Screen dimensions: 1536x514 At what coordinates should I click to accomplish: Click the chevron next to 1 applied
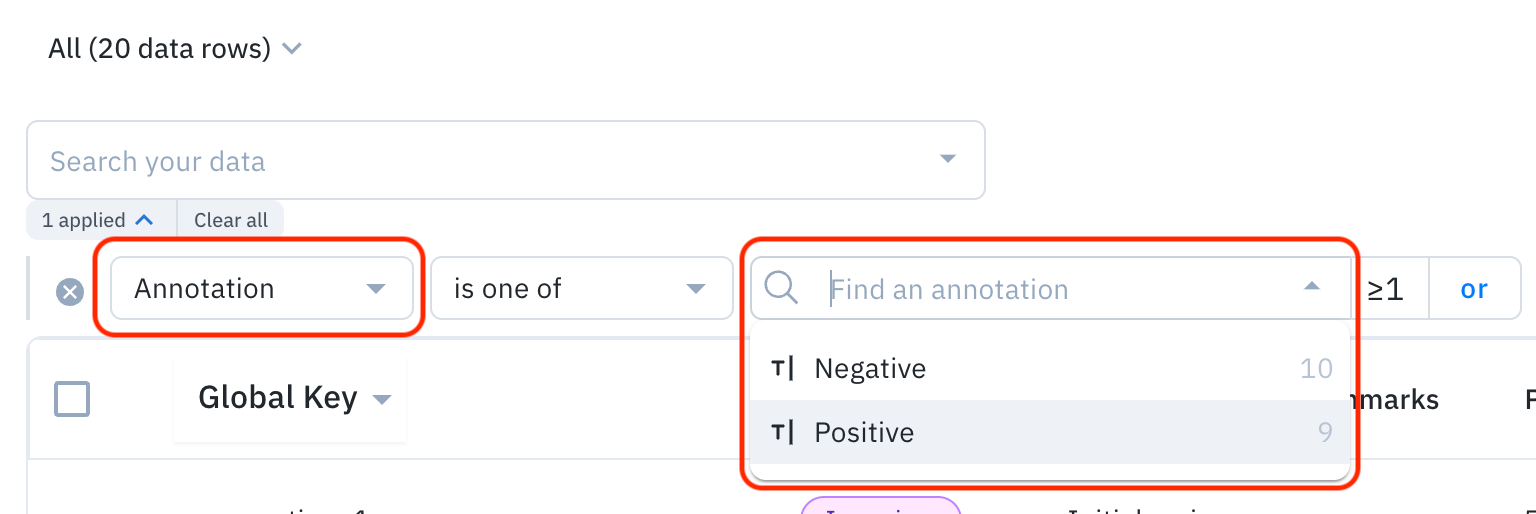click(144, 220)
